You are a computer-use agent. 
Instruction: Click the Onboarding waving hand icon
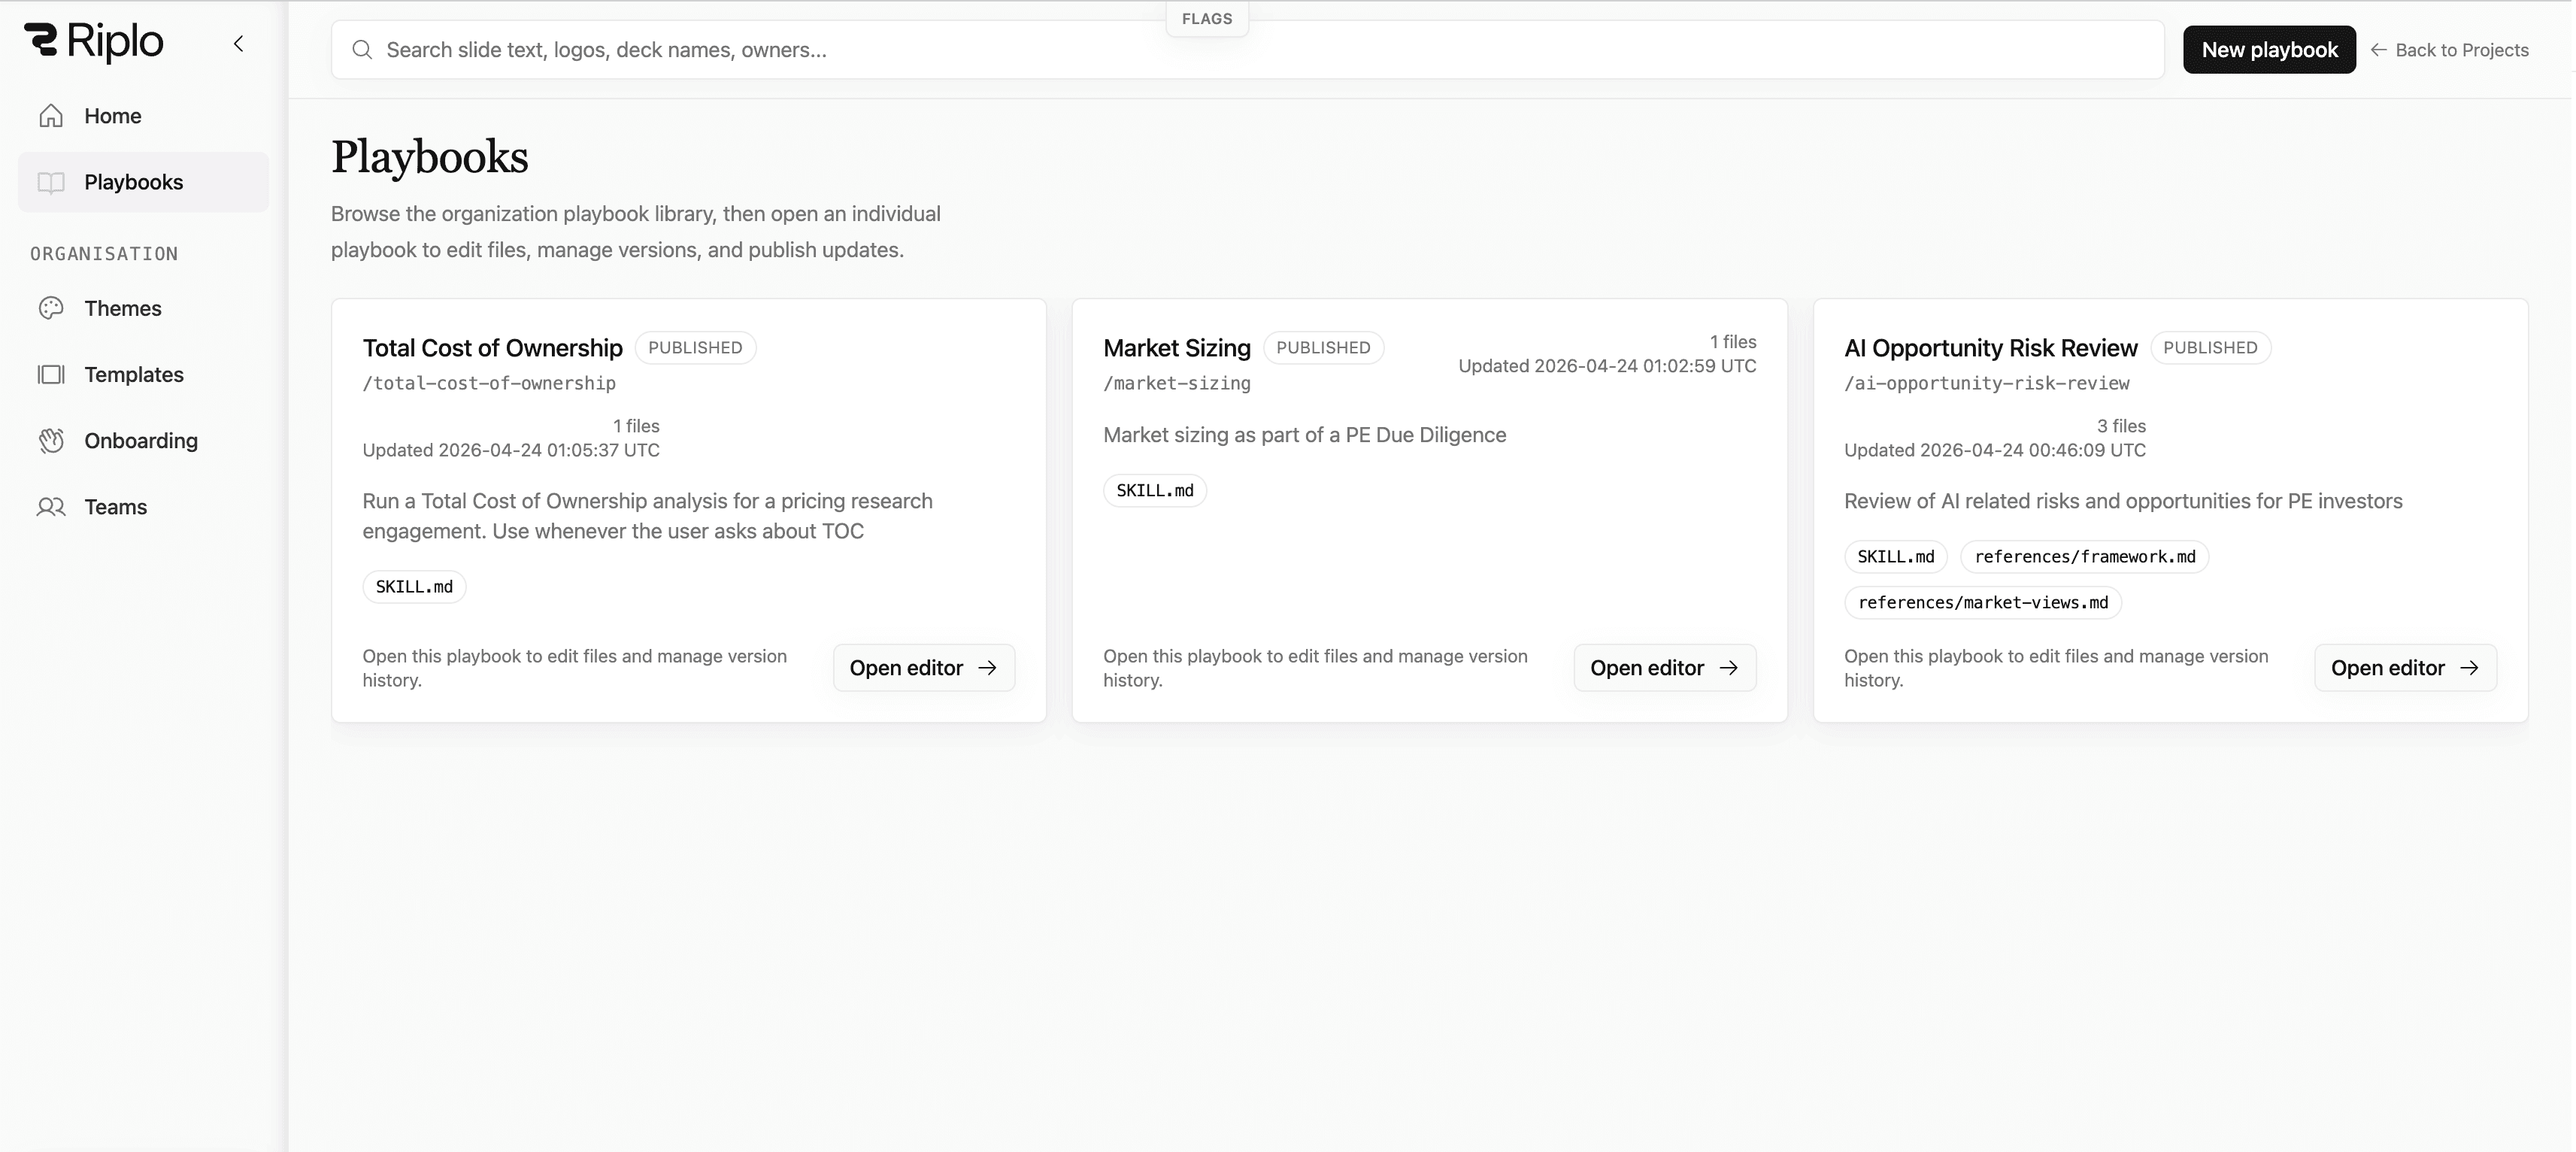coord(51,440)
